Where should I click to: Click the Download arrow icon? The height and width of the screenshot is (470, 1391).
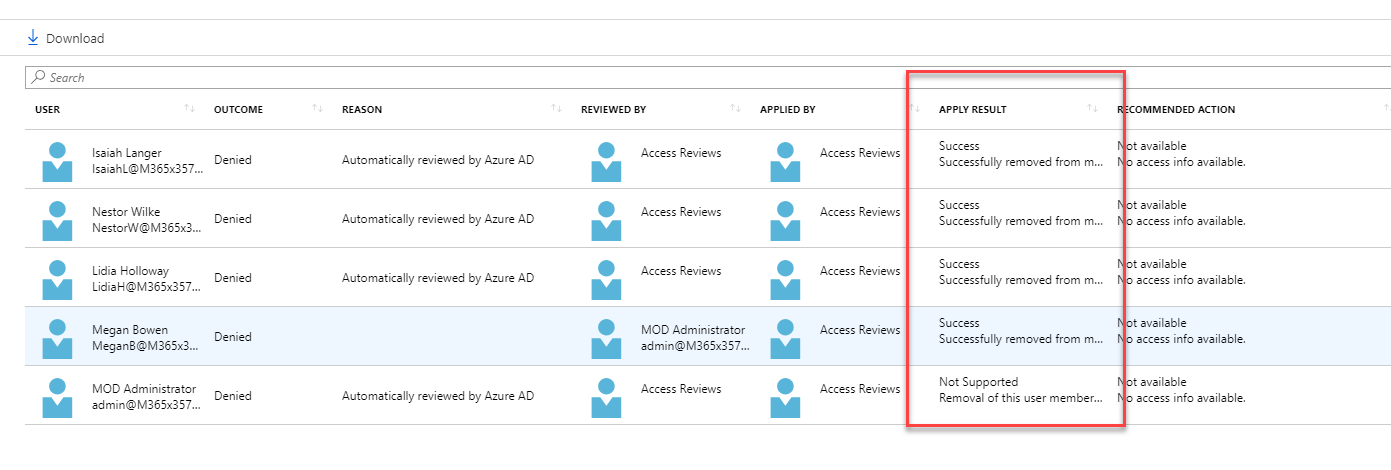[33, 38]
